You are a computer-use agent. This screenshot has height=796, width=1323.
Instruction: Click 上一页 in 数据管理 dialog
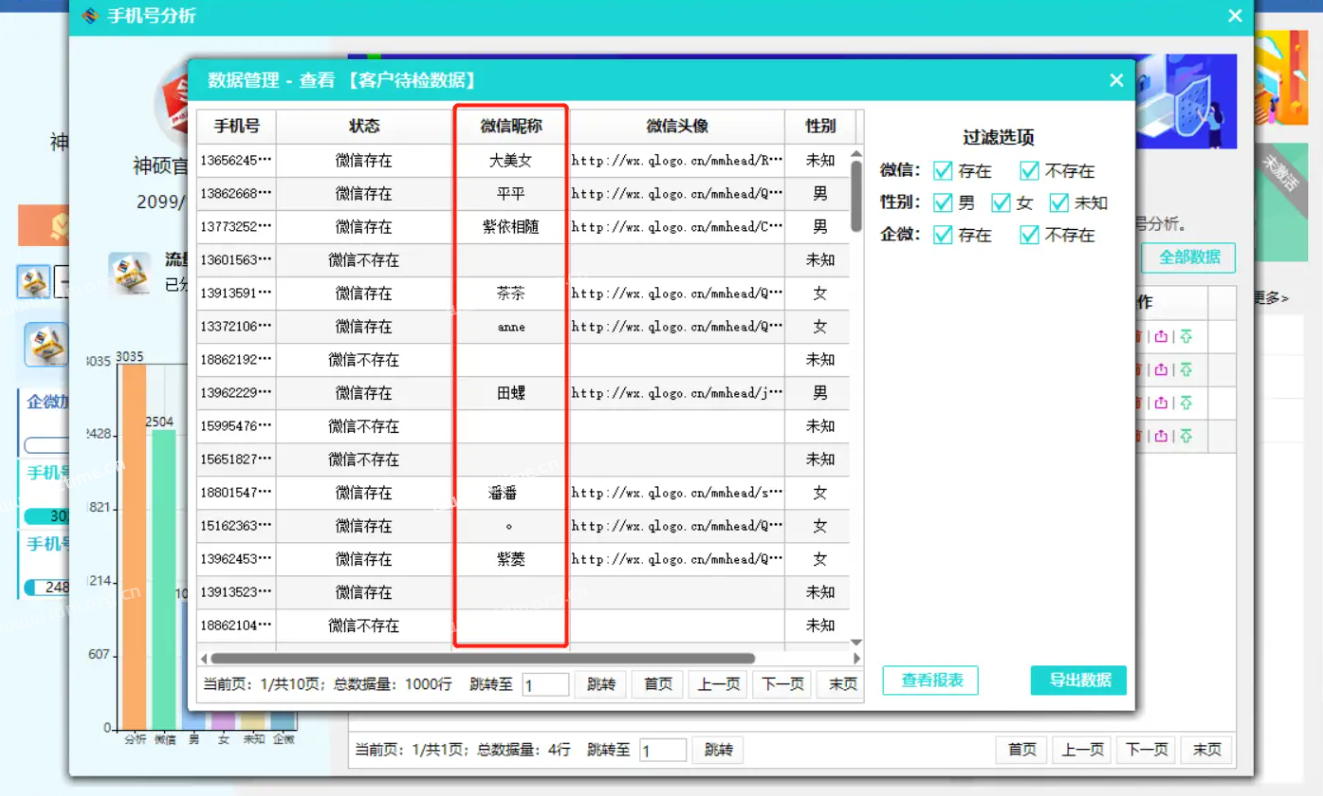(718, 684)
